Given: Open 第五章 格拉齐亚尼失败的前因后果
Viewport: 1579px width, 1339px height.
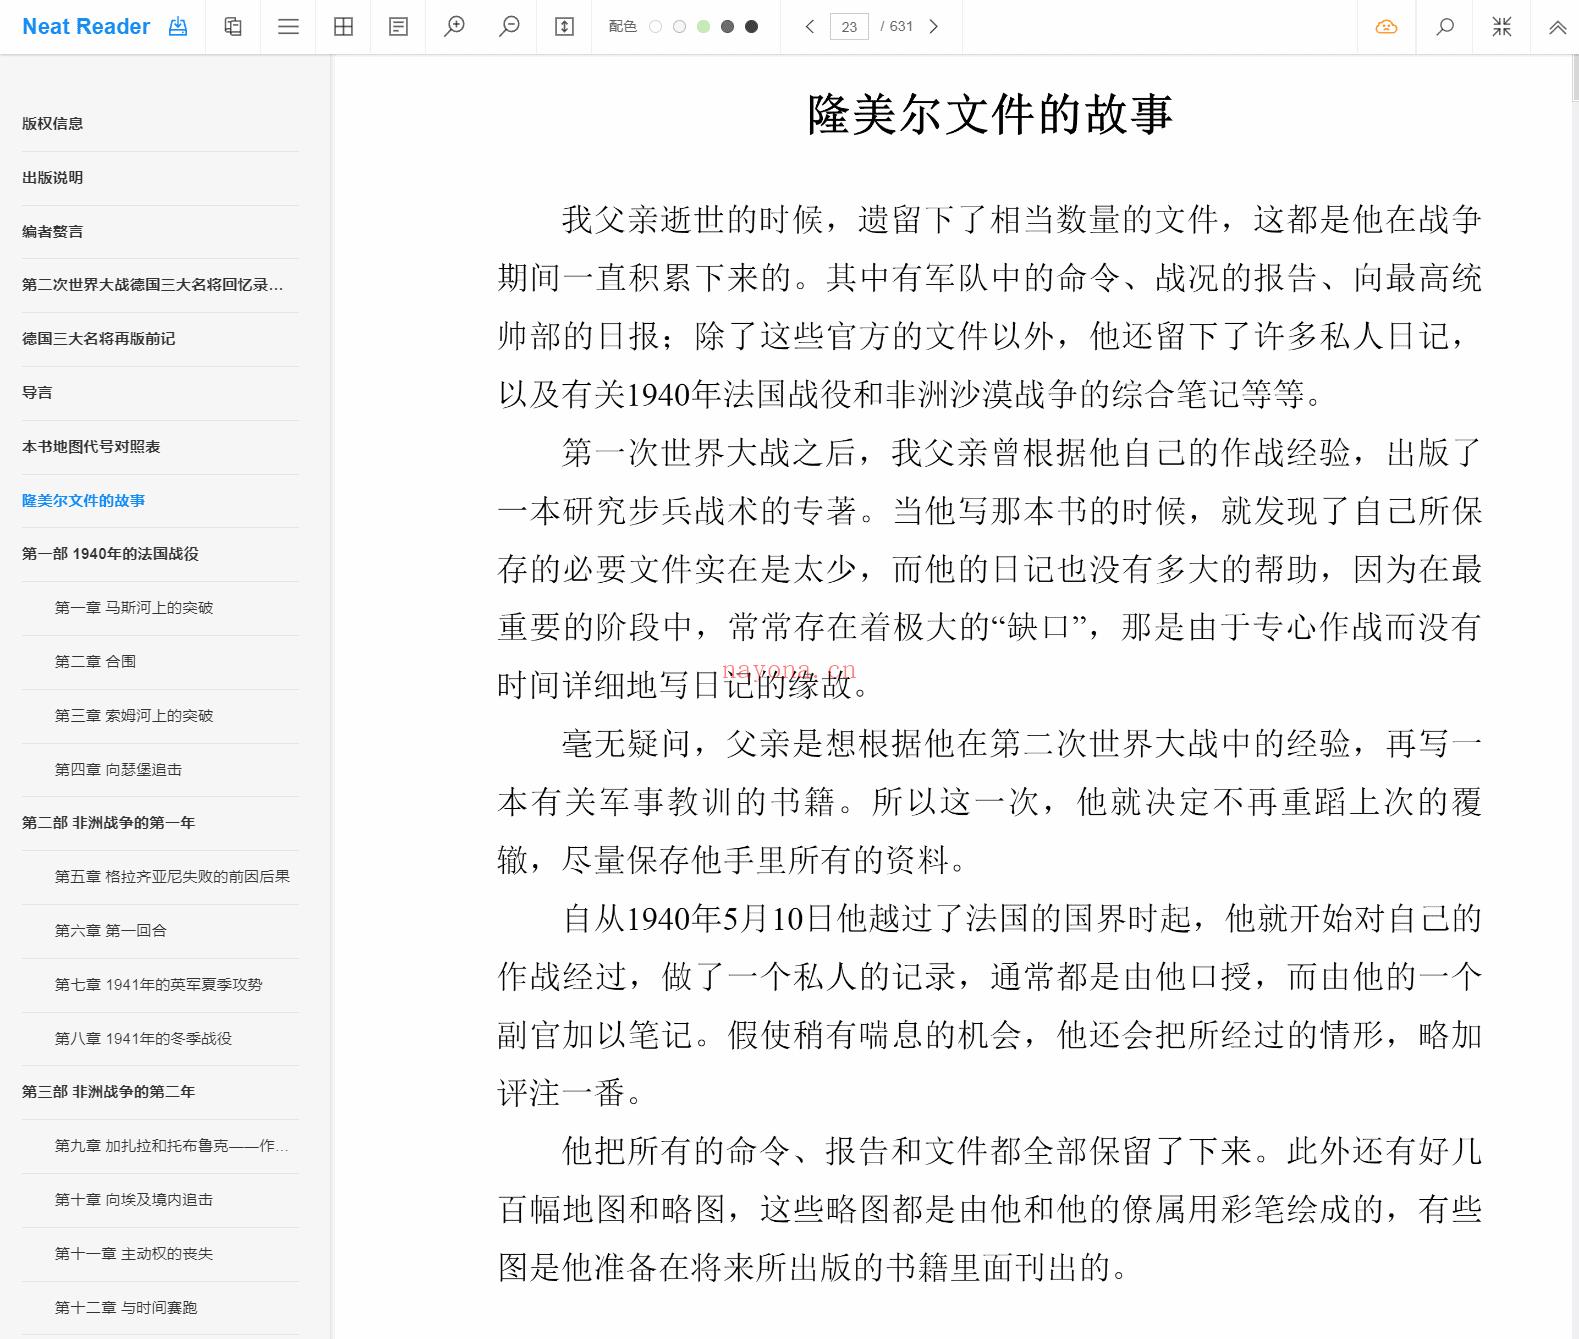Looking at the screenshot, I should click(172, 877).
